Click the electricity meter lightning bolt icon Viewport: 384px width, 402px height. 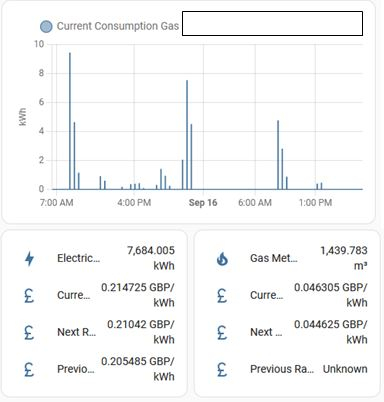pos(30,258)
